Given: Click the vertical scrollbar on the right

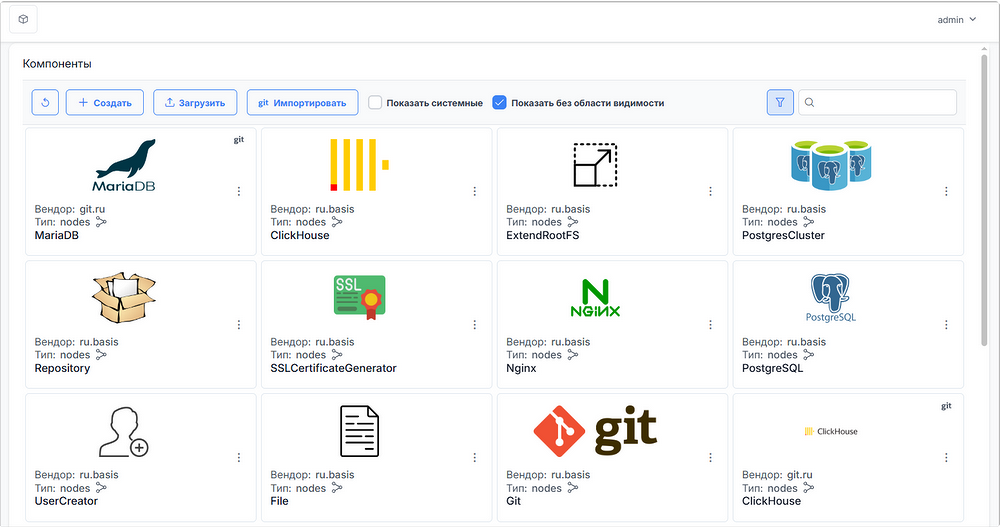Looking at the screenshot, I should (x=984, y=200).
